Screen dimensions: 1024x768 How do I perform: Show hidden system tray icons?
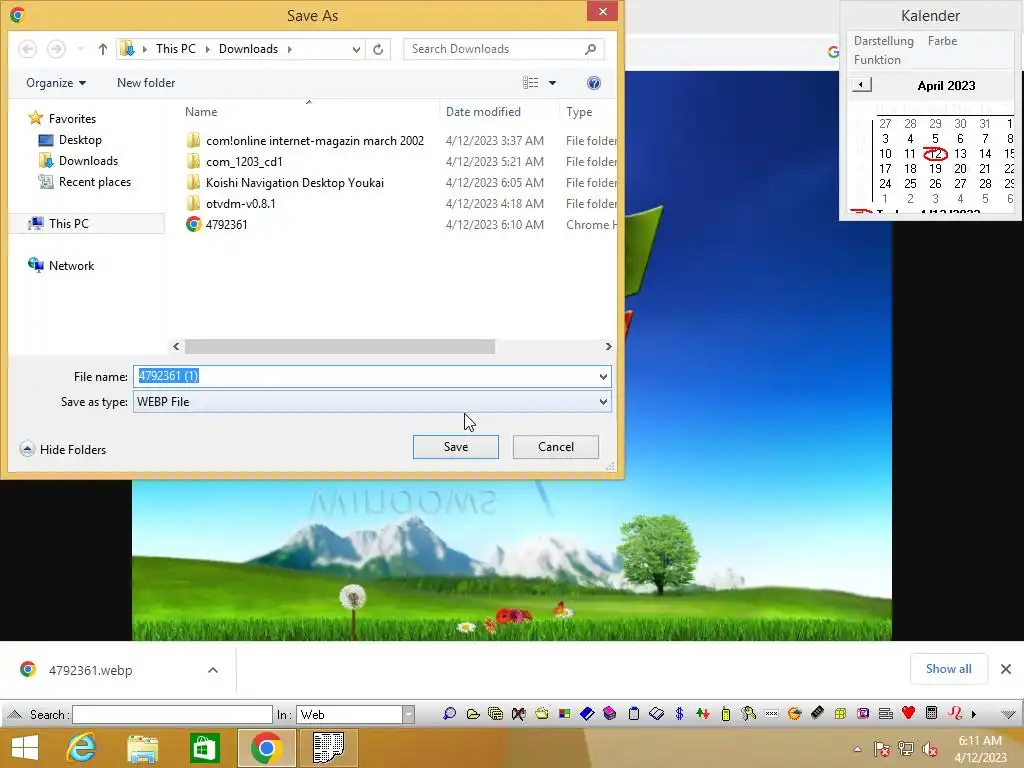tap(857, 749)
